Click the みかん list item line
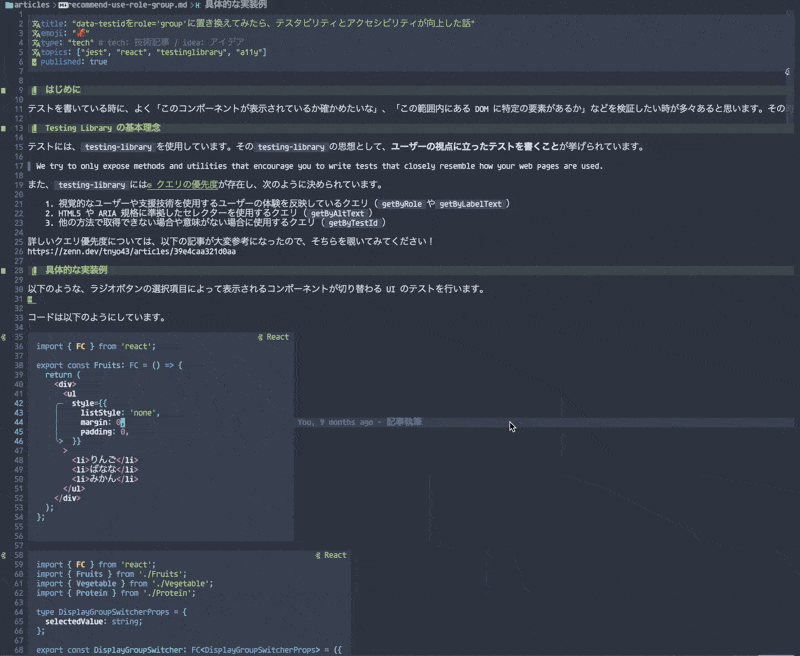 [x=105, y=479]
